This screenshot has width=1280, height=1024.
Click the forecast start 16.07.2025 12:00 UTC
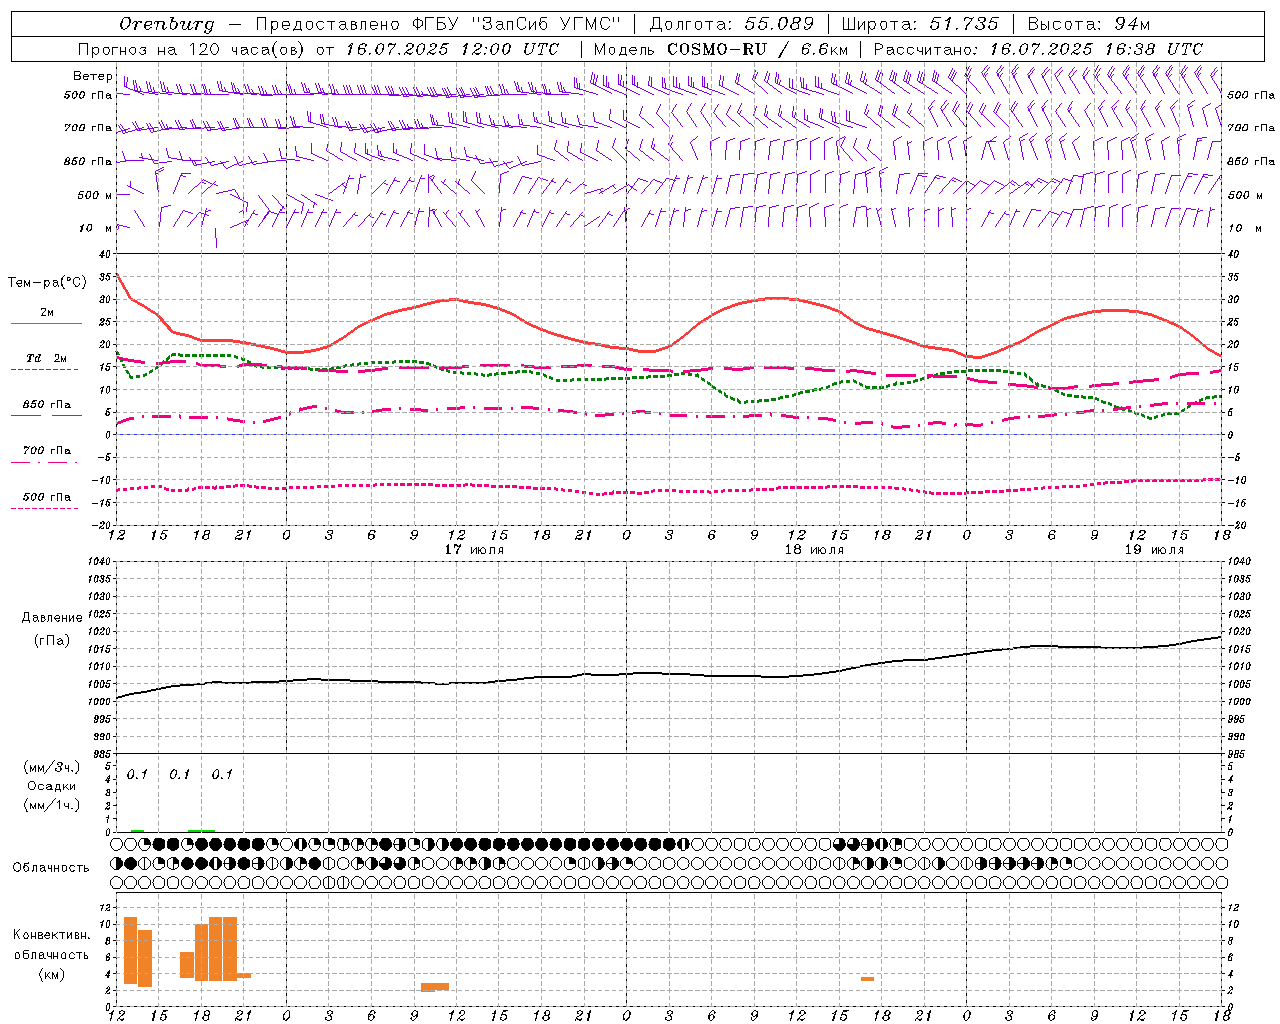click(x=452, y=49)
